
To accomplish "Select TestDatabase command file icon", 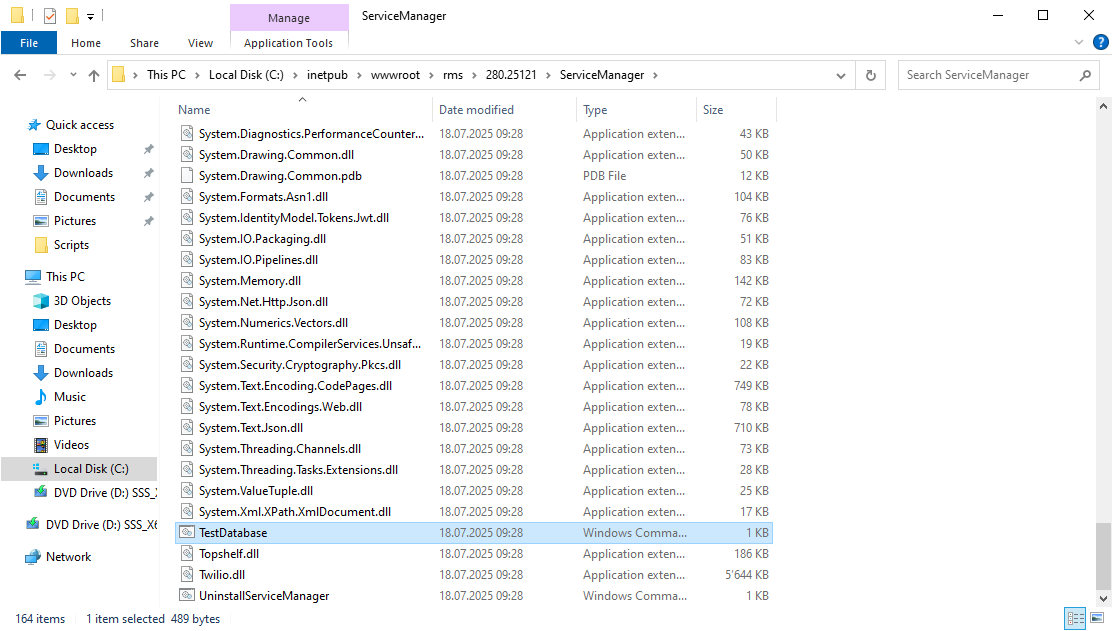I will pos(187,533).
